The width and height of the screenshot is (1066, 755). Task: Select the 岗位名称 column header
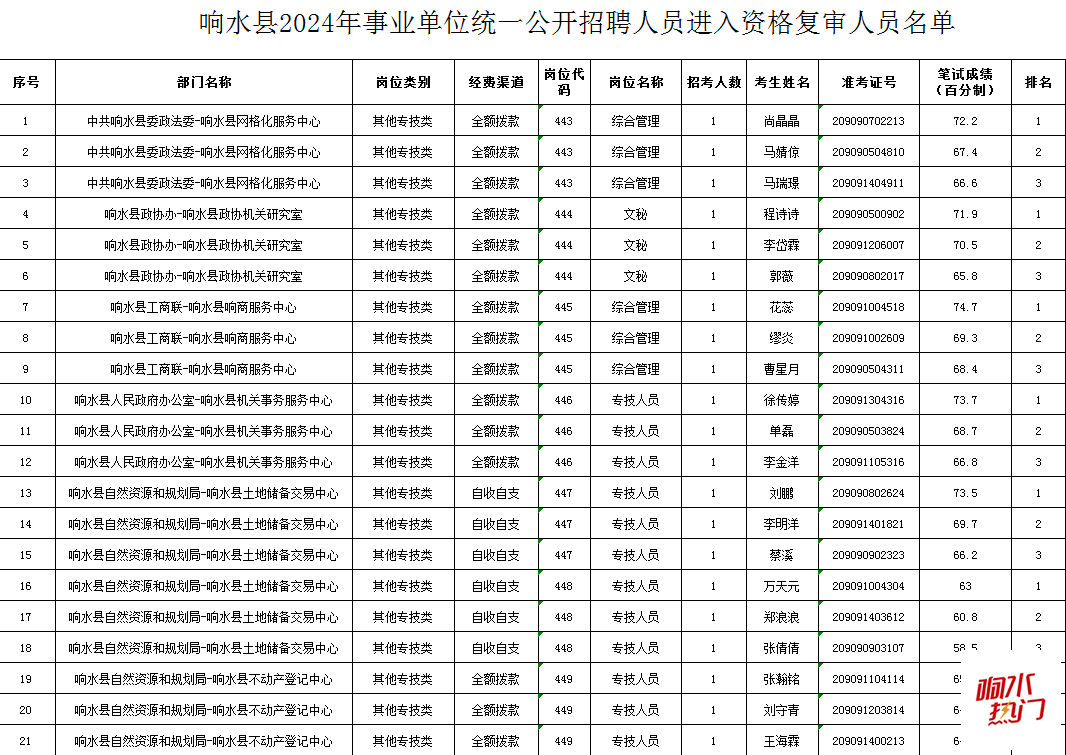pyautogui.click(x=636, y=82)
